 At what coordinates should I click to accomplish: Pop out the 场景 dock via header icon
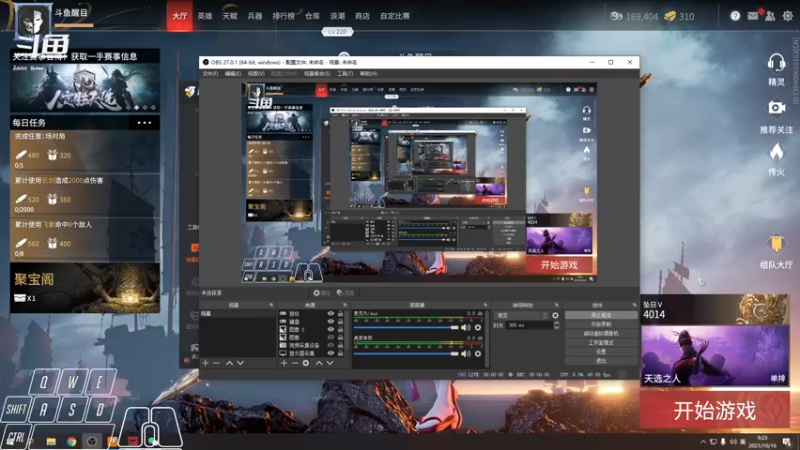271,305
